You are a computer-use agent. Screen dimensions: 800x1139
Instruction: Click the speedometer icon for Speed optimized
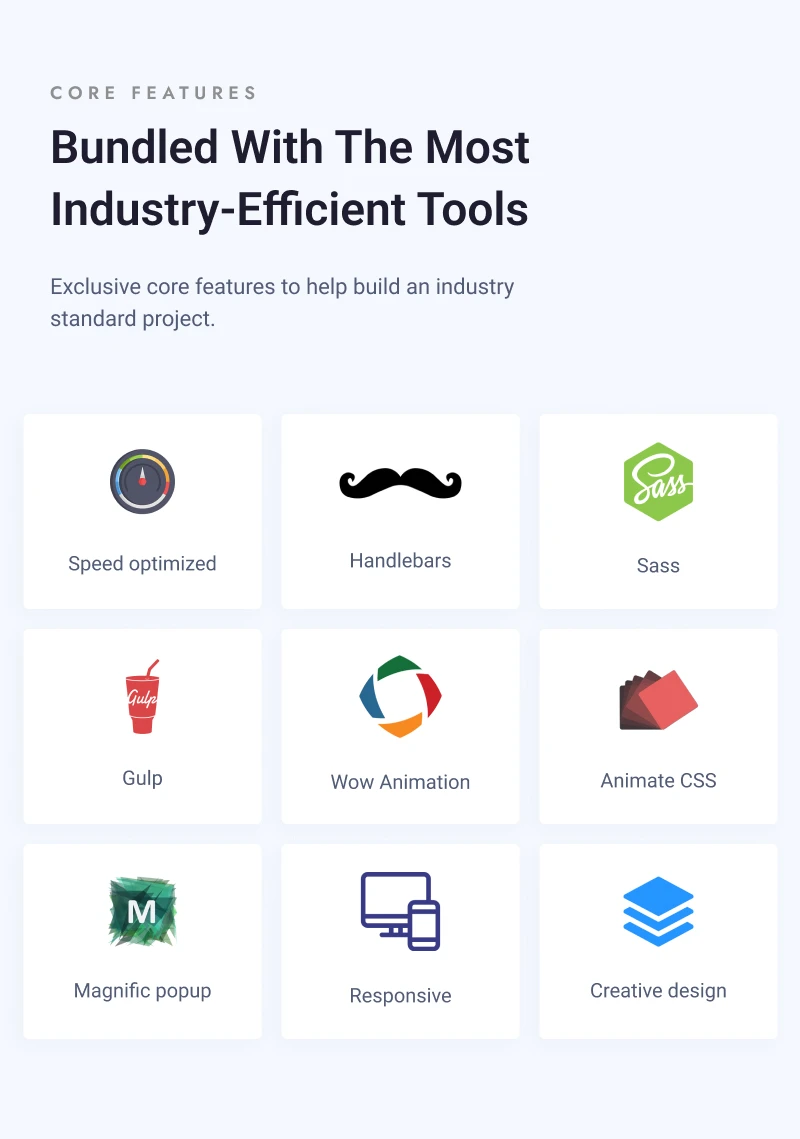click(x=142, y=481)
